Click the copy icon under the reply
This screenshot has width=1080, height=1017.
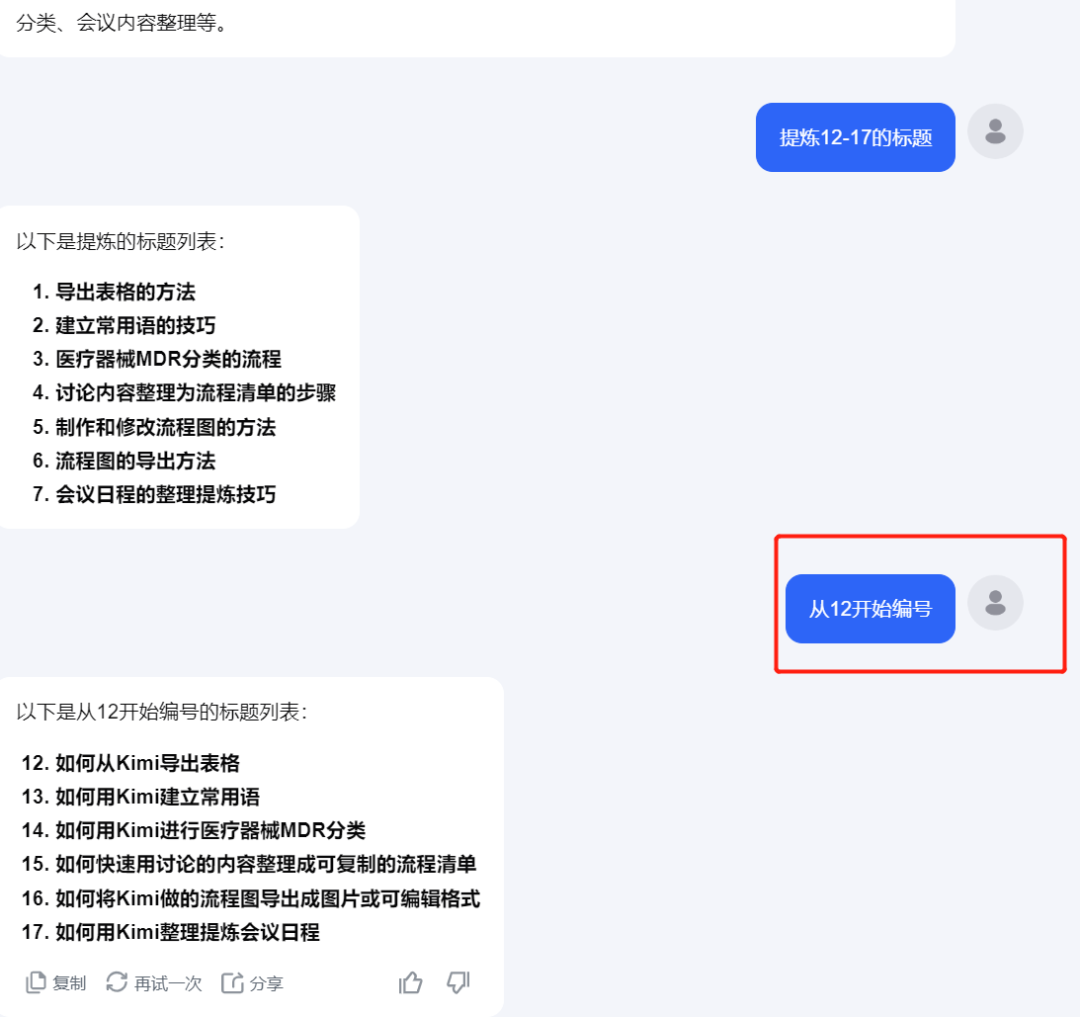point(36,983)
